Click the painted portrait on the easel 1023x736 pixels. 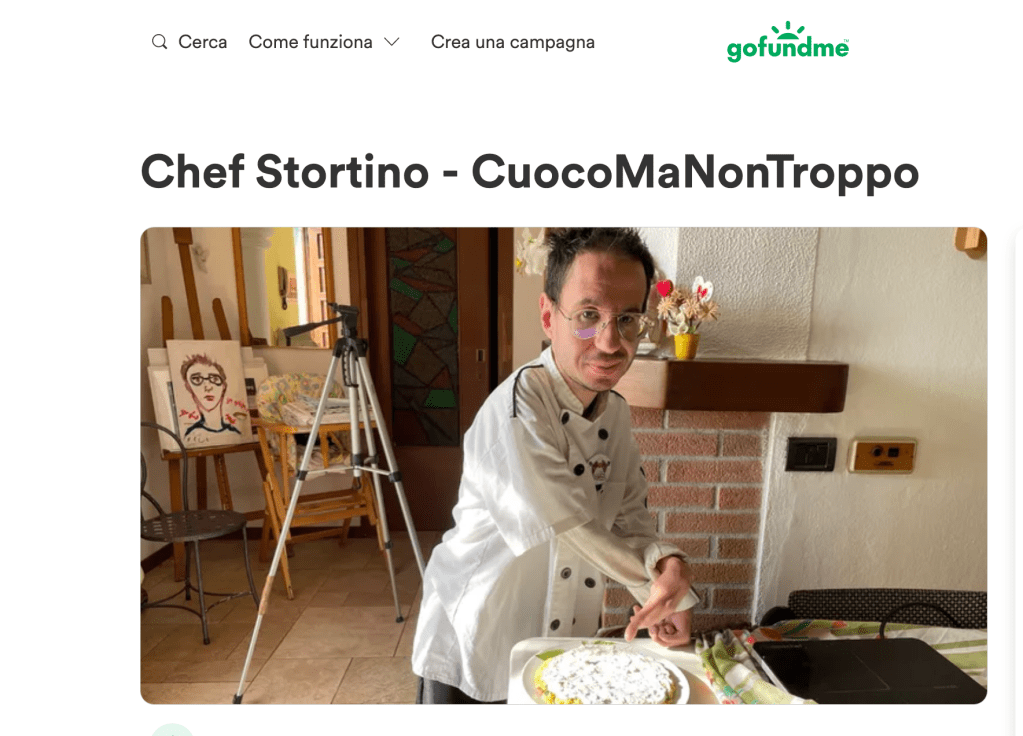209,393
